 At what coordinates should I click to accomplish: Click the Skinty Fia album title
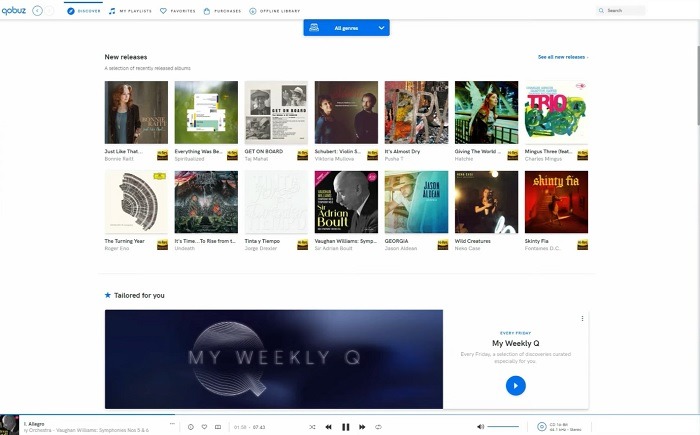click(537, 241)
